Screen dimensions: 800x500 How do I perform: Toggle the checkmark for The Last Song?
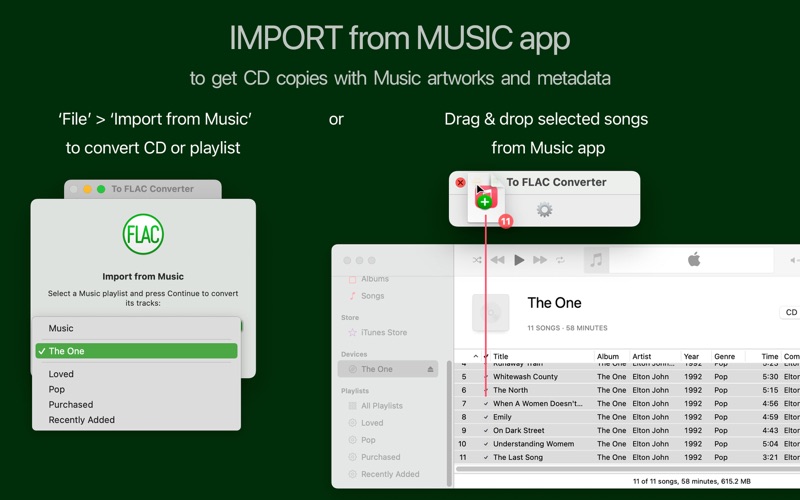(486, 458)
